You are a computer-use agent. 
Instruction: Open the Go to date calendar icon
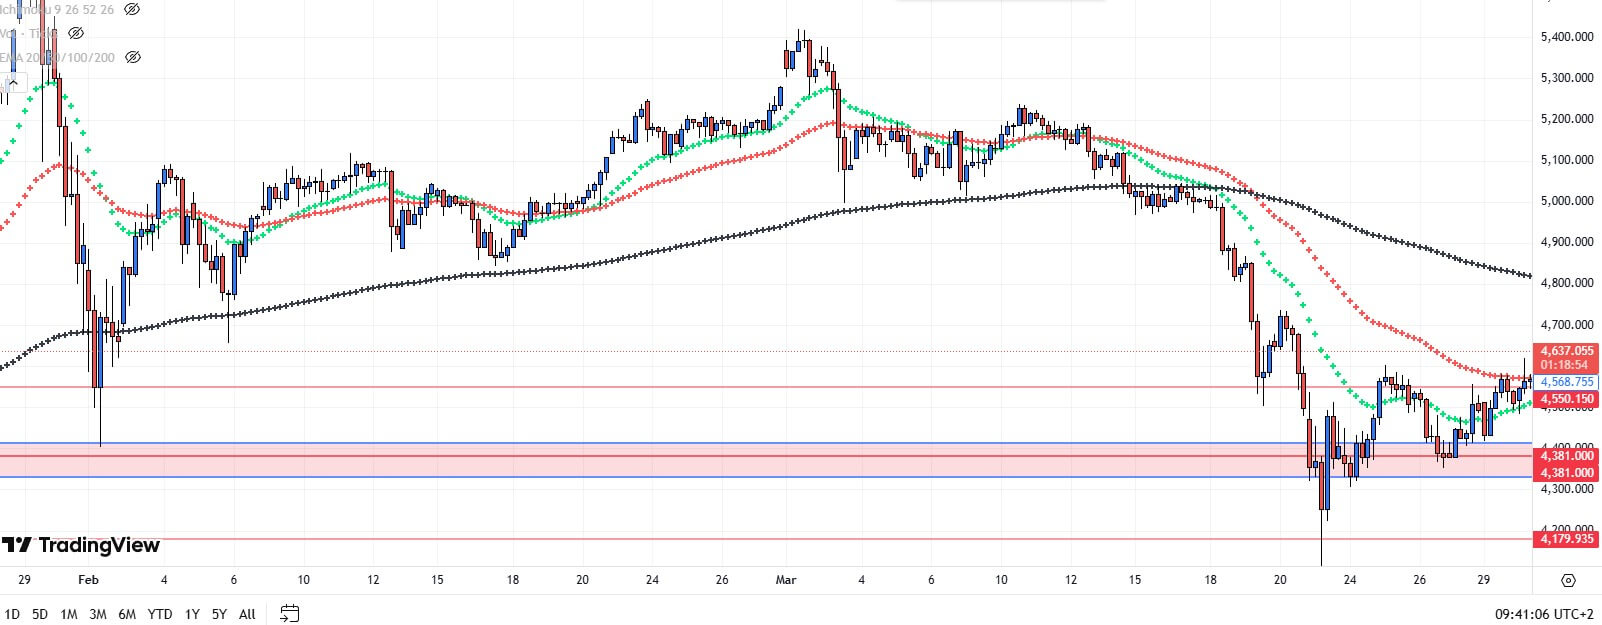pos(290,613)
